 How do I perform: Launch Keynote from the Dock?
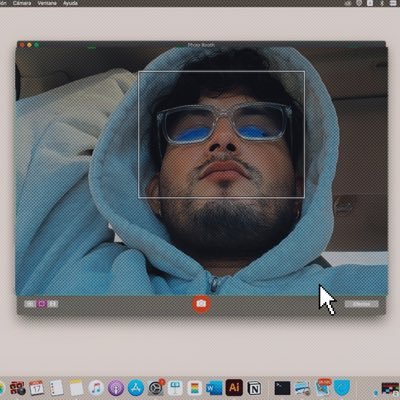pos(175,388)
